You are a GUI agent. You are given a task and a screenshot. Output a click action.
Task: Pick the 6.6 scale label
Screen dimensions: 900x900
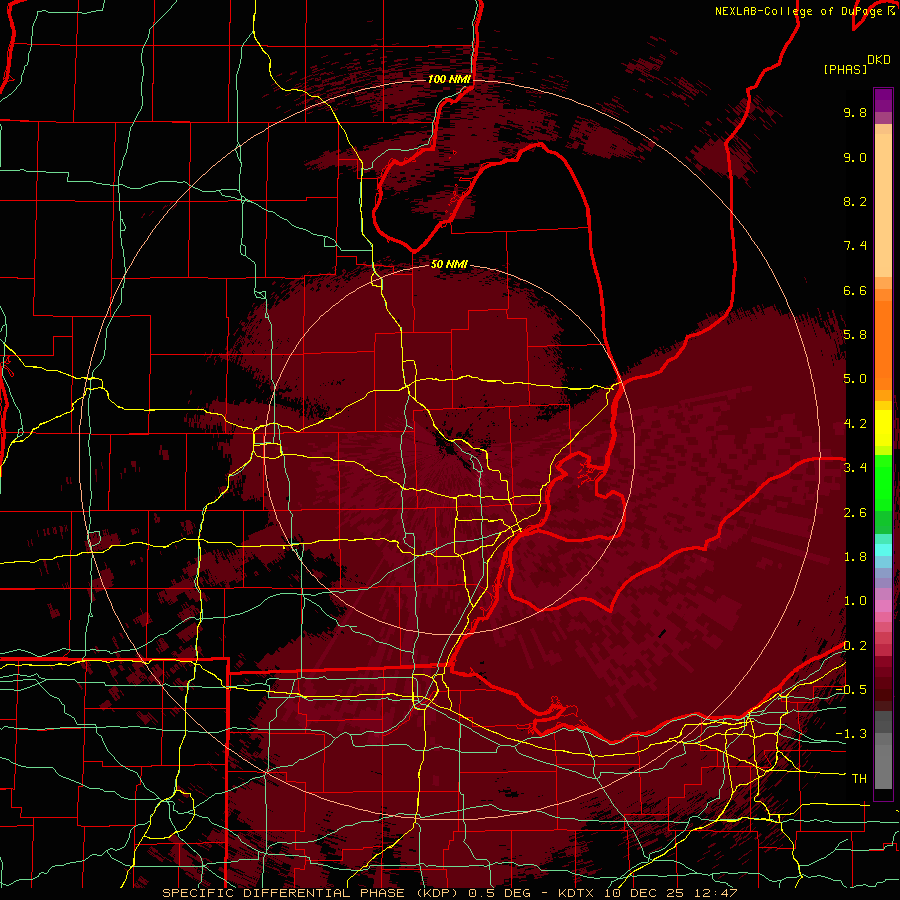[855, 290]
